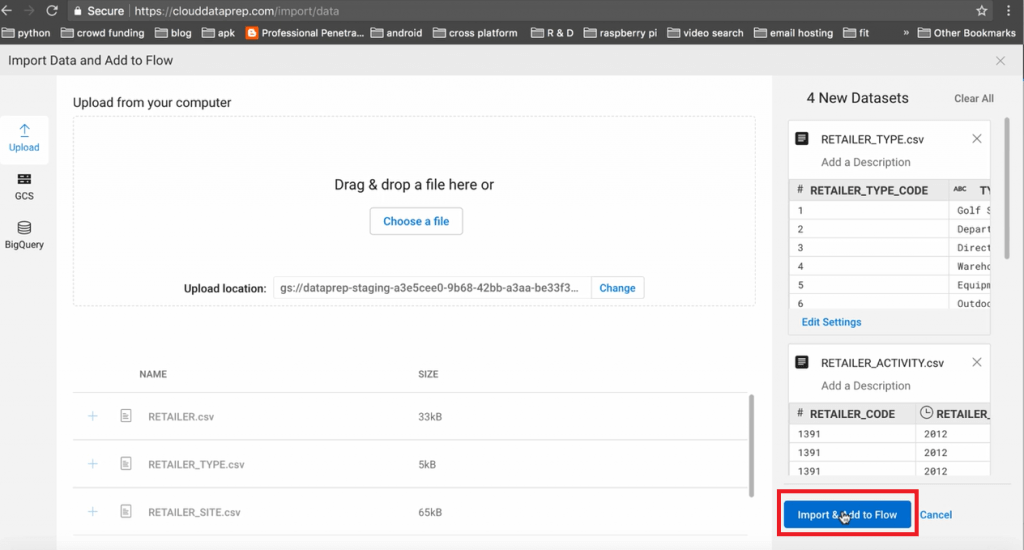
Task: Add RETAILER_TYPE.csv using its plus icon
Action: 93,464
